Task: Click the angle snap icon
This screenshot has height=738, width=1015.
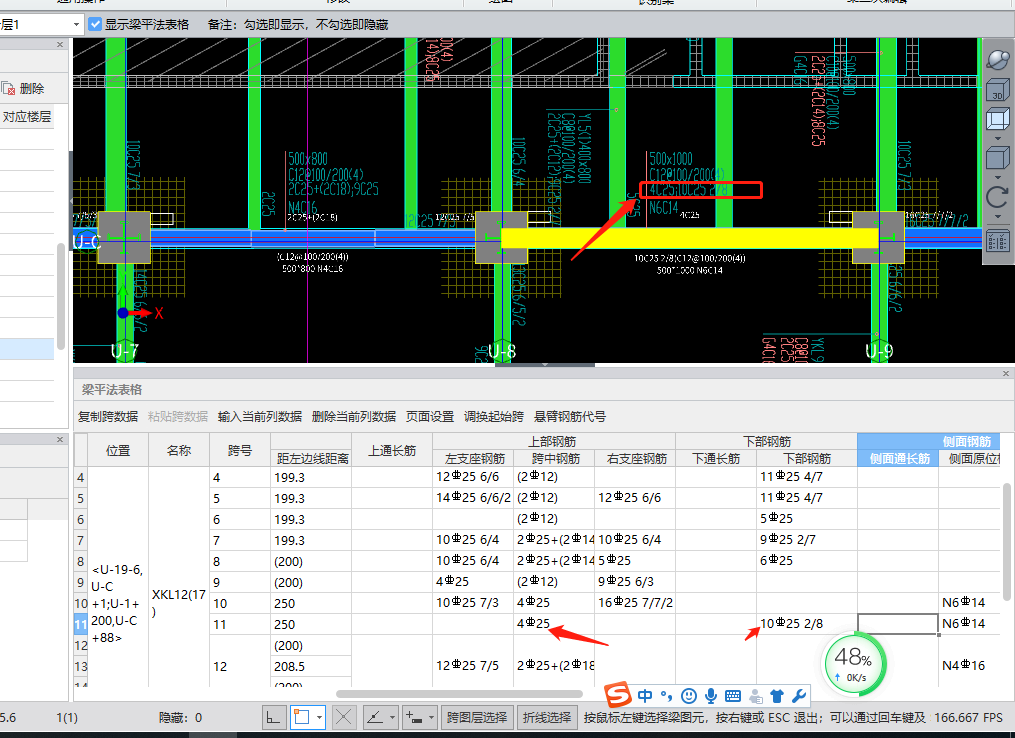Action: point(375,717)
